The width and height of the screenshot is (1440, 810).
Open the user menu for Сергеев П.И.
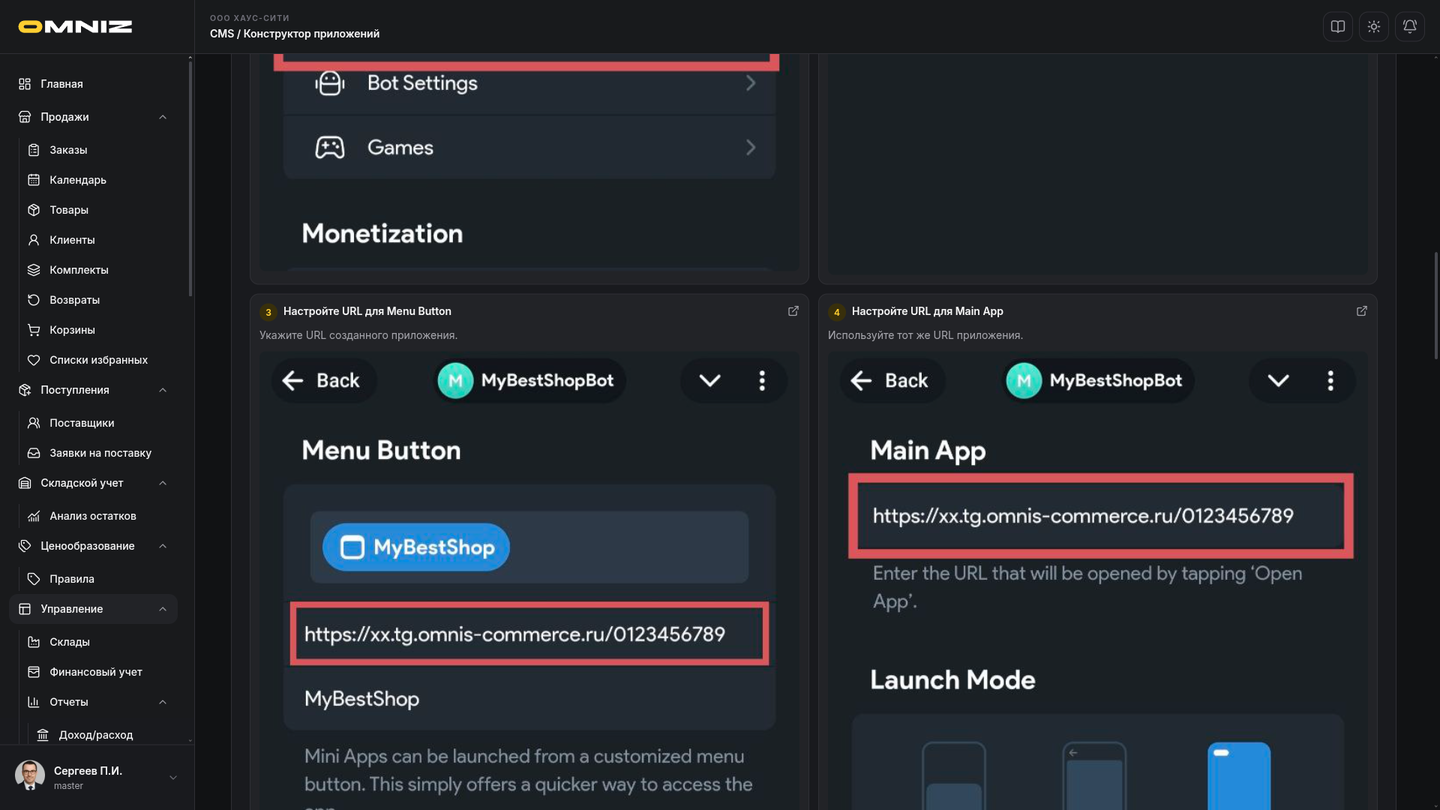[97, 777]
